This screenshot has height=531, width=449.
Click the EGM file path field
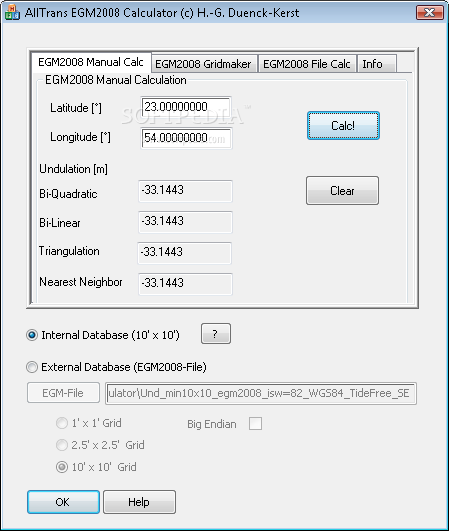[261, 393]
